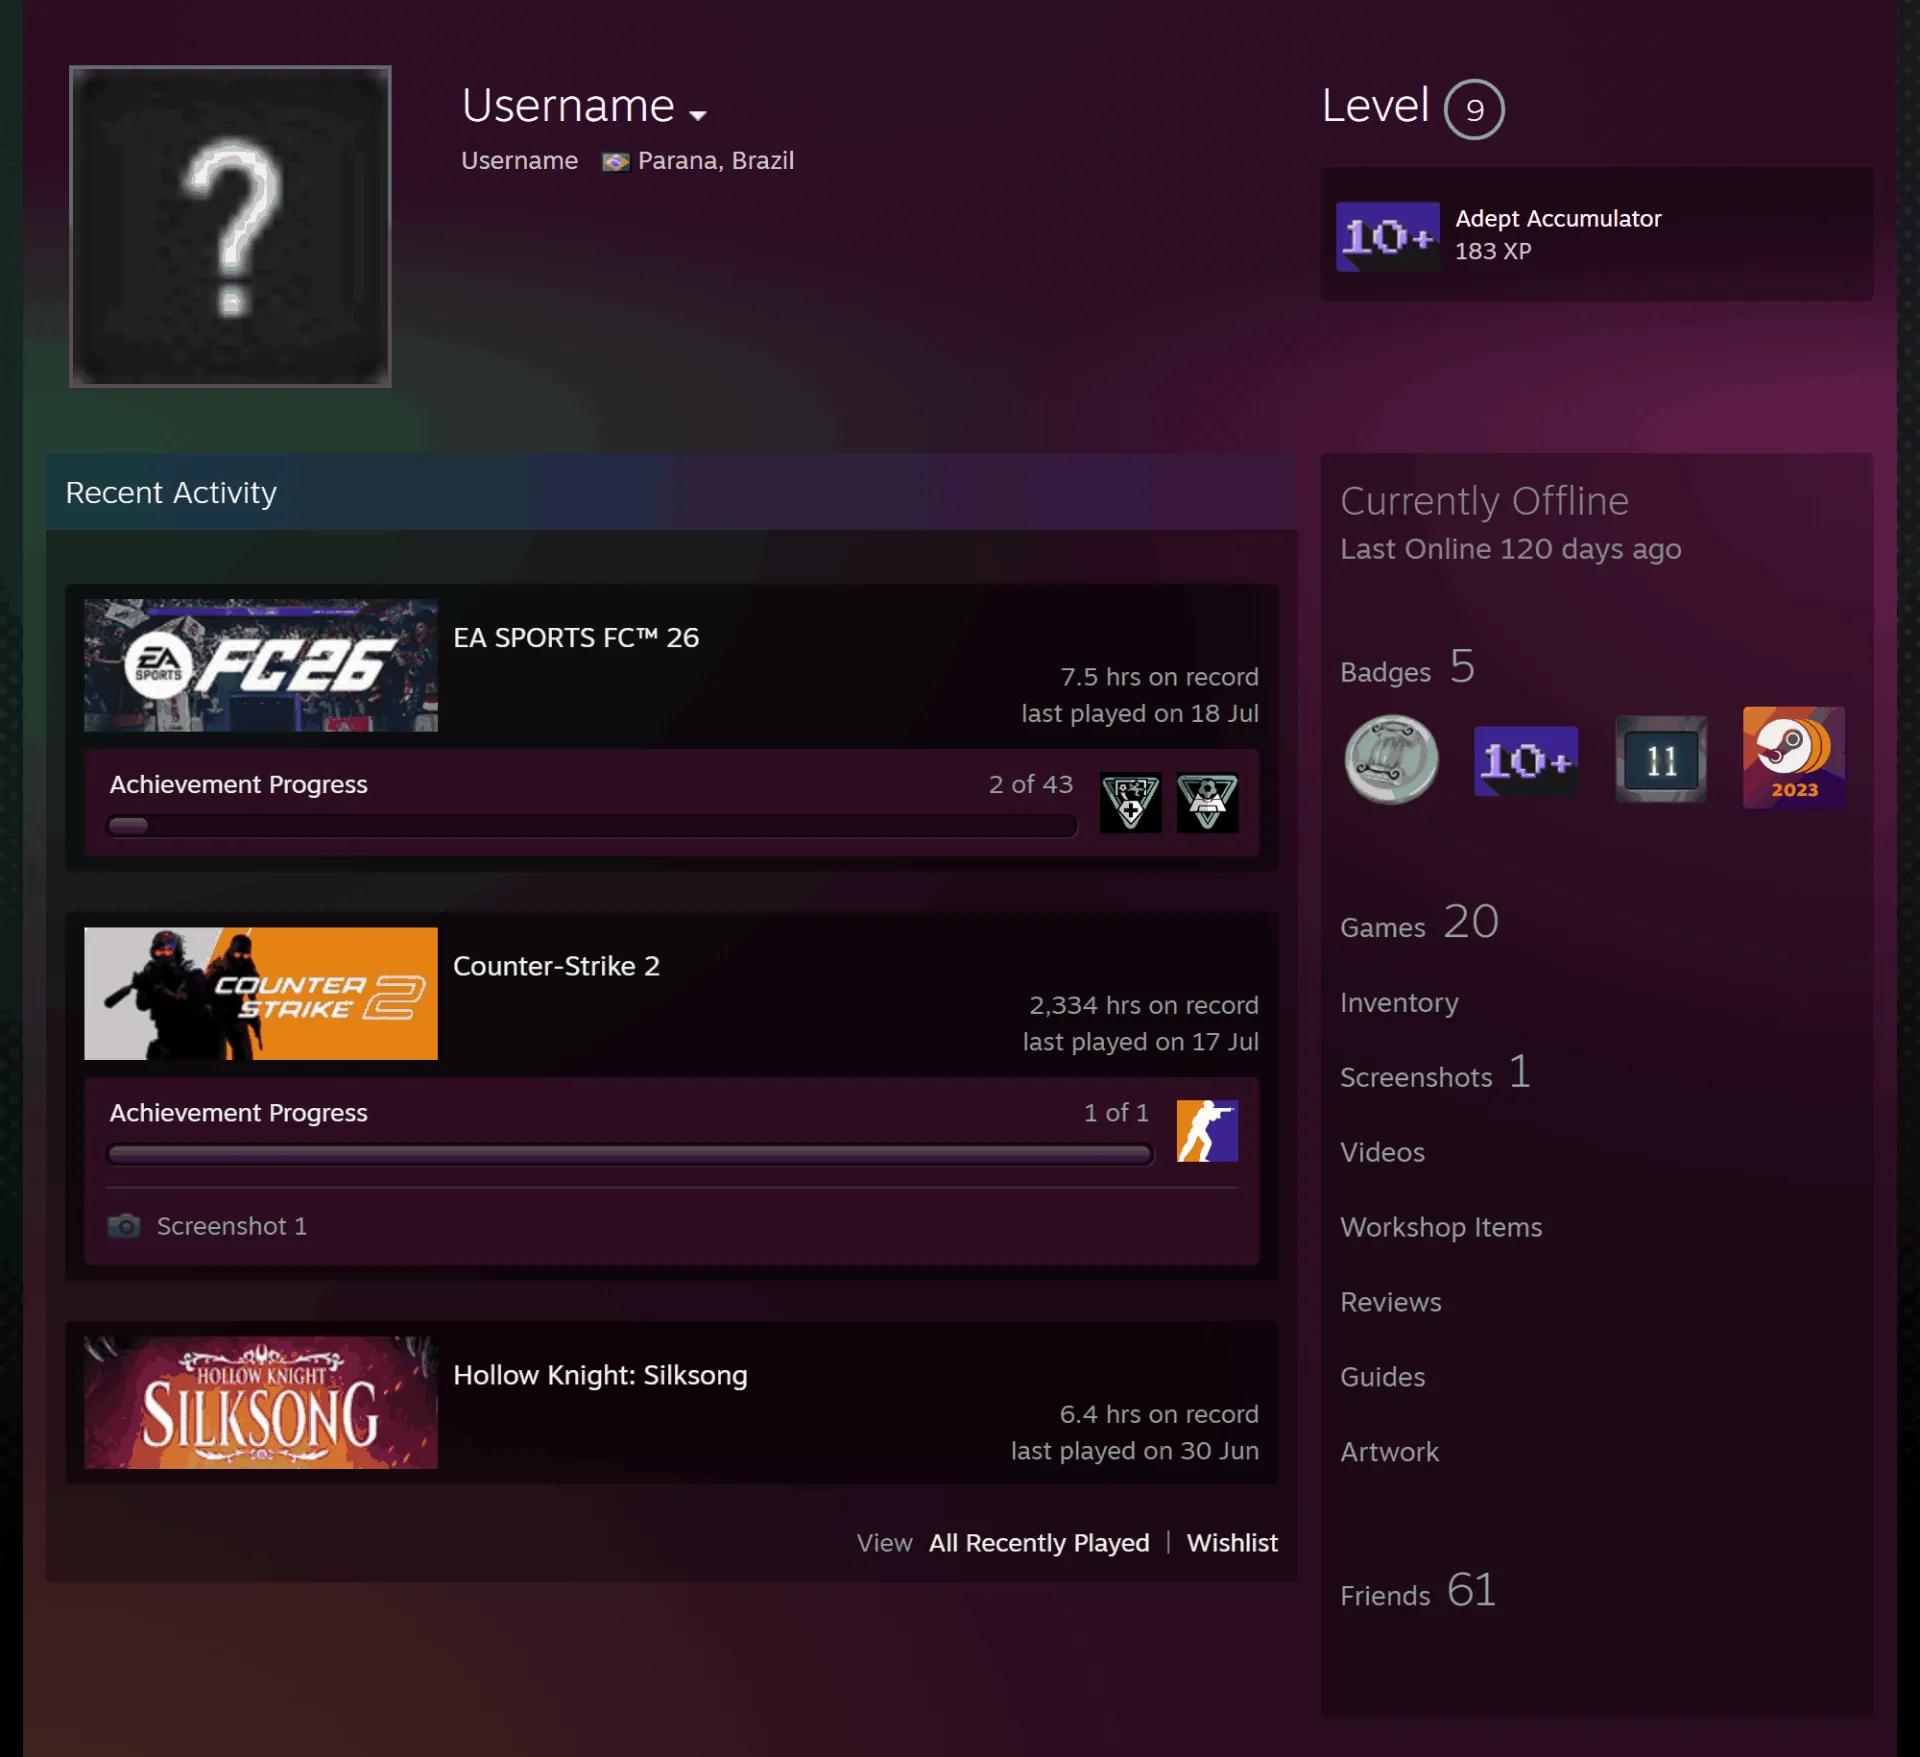Viewport: 1920px width, 1757px height.
Task: Click 'Last Online 120 days ago' text
Action: (1510, 549)
